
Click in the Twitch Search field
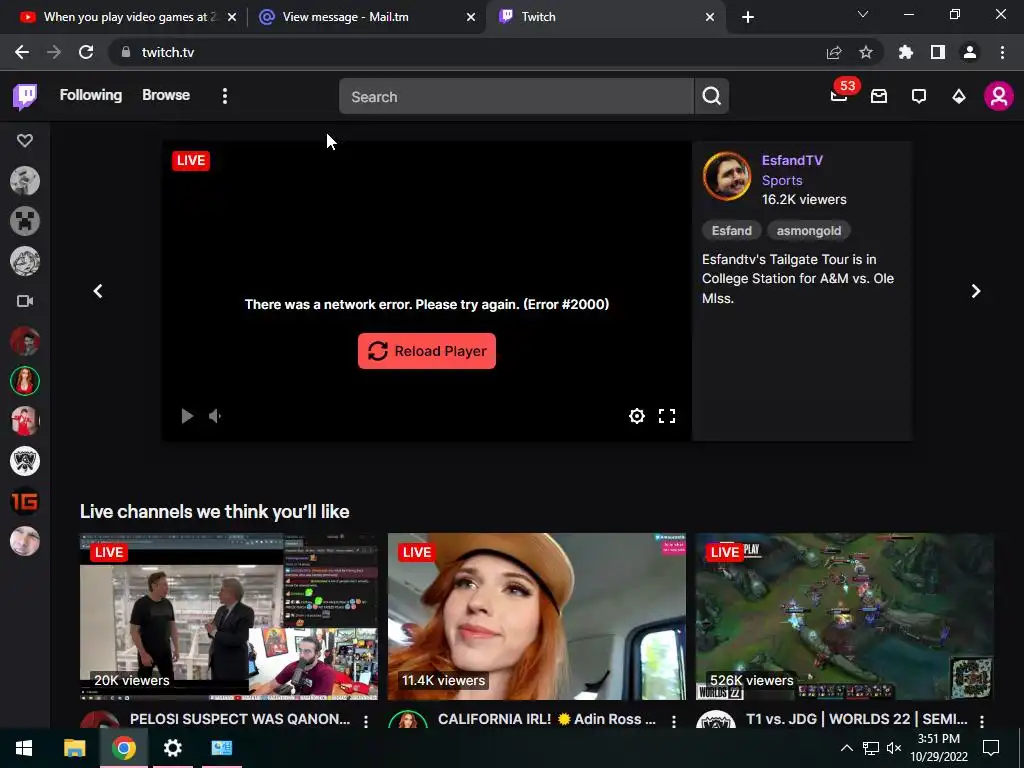[x=516, y=96]
